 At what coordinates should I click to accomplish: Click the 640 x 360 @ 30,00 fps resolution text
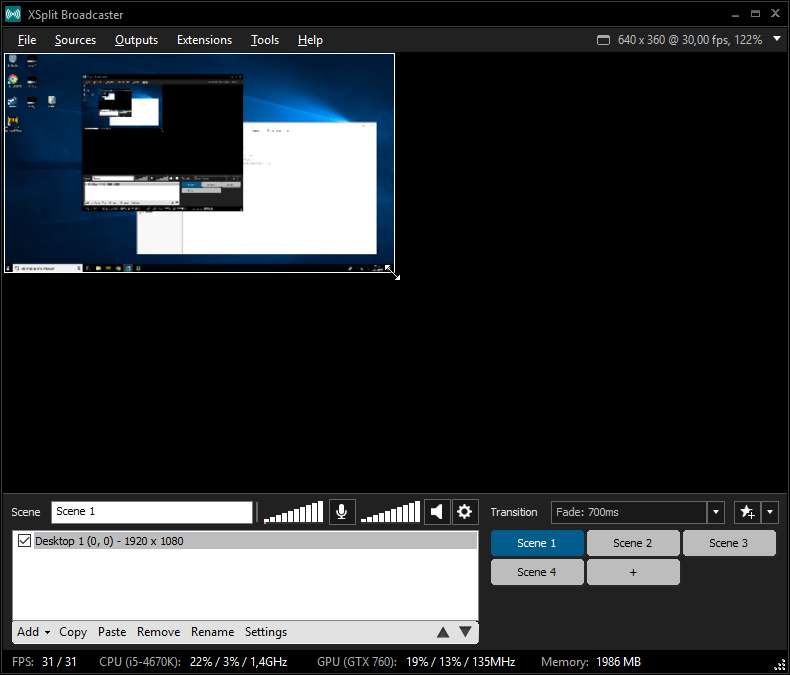pos(690,40)
